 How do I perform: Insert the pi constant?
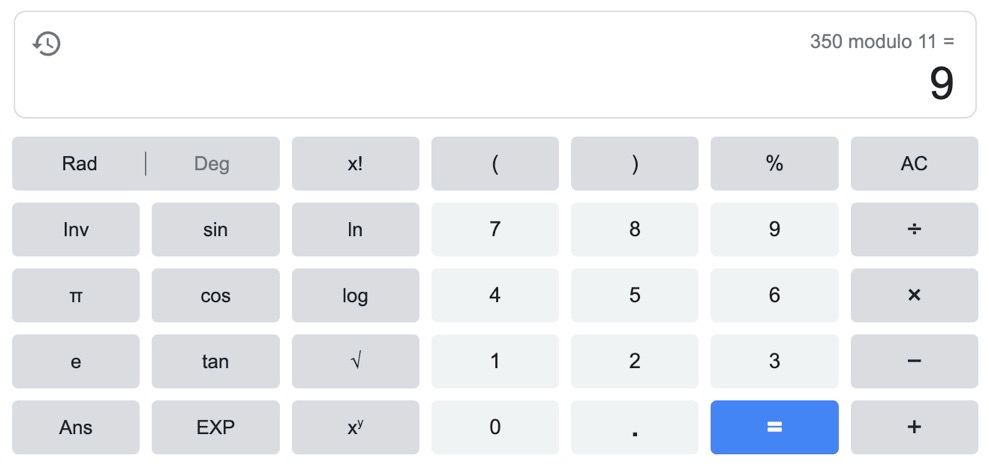click(x=76, y=296)
